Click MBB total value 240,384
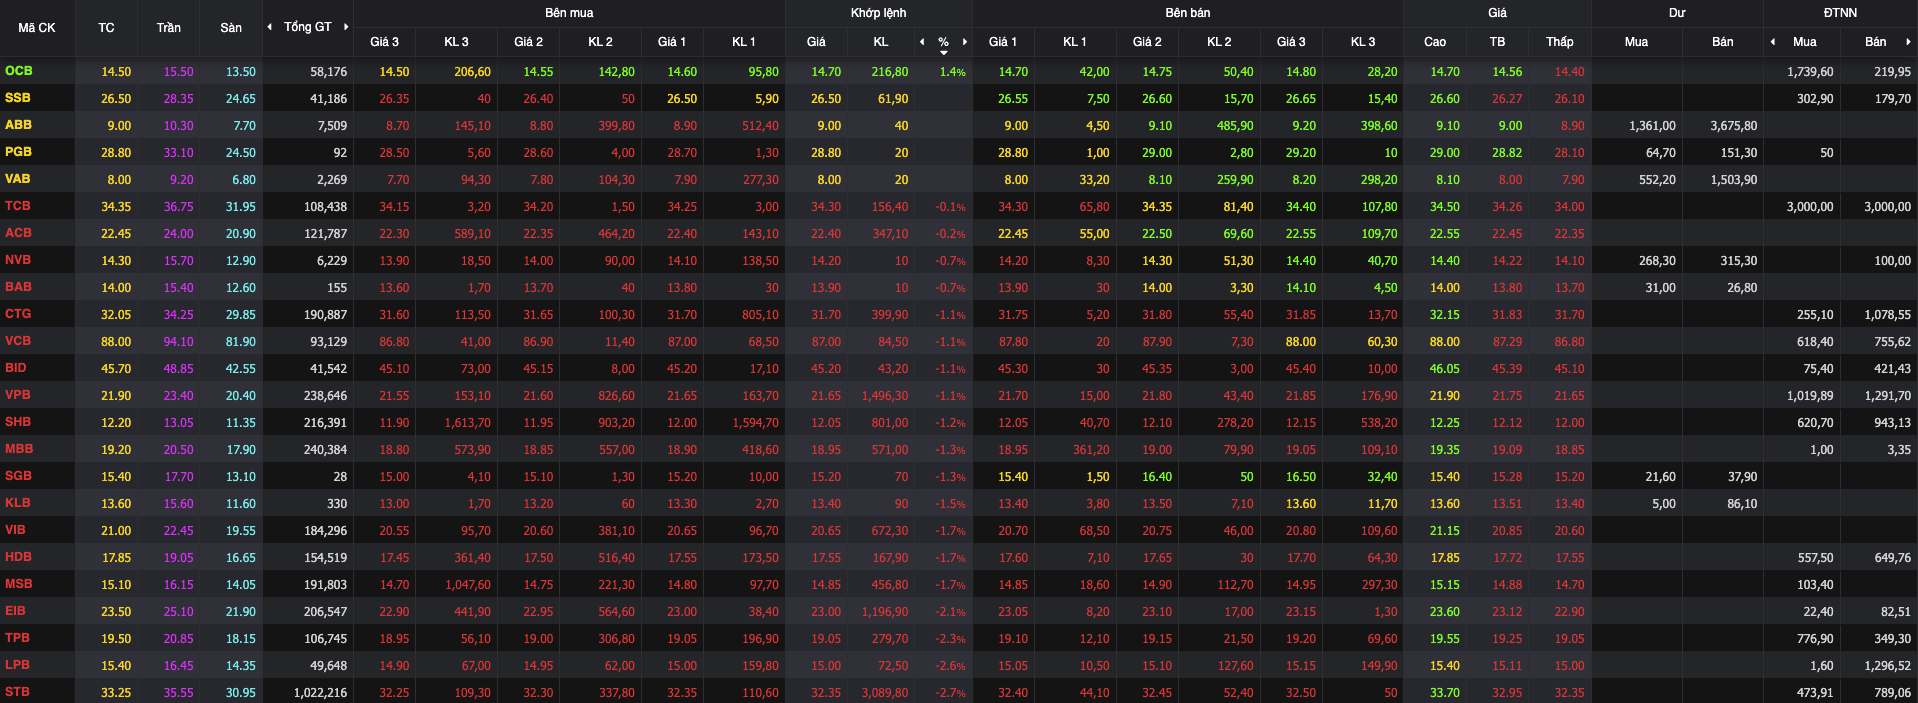Image resolution: width=1918 pixels, height=703 pixels. (325, 450)
